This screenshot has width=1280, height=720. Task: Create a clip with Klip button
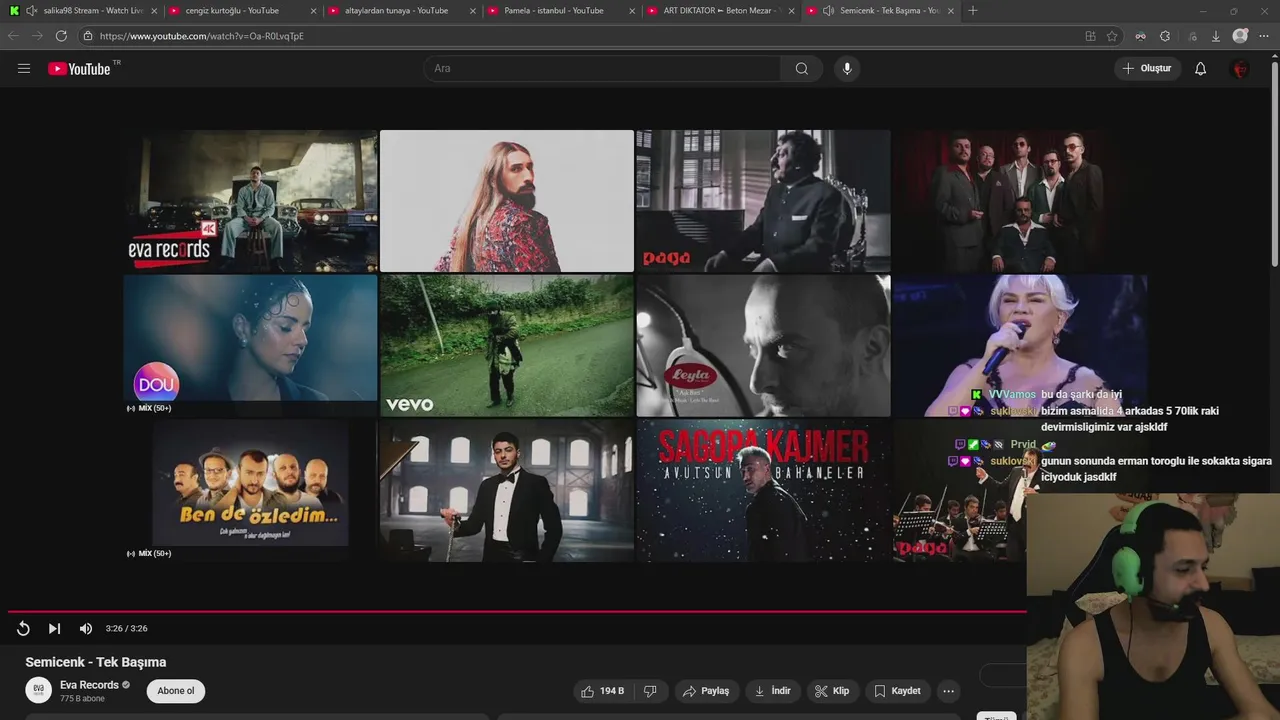click(832, 691)
